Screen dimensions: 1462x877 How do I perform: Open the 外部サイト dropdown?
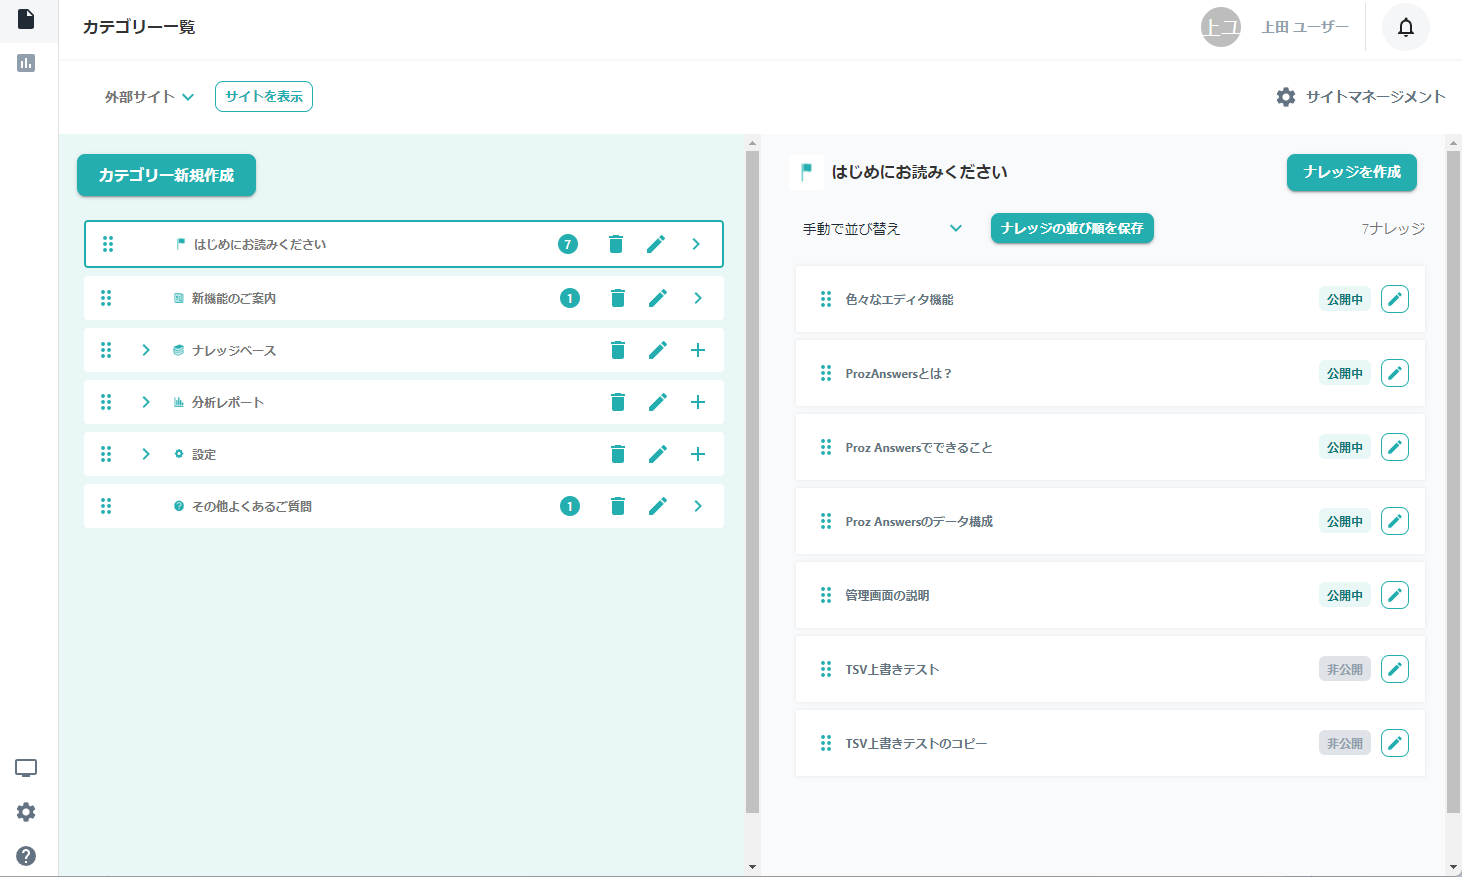click(149, 97)
